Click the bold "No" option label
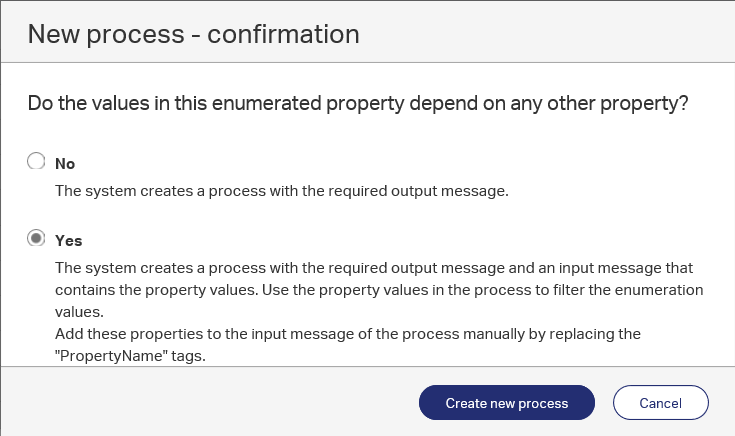735x436 pixels. click(x=65, y=163)
